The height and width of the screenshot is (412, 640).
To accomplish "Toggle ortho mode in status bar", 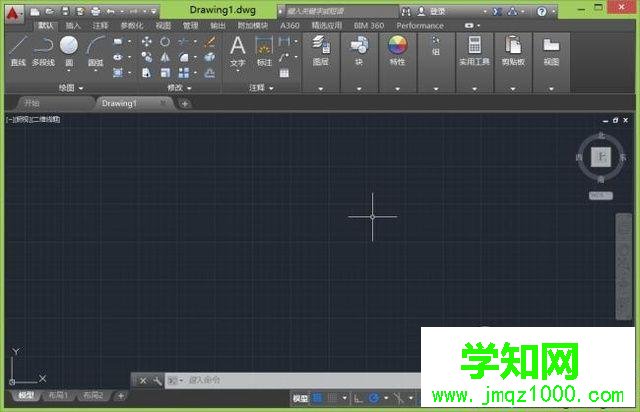I will pyautogui.click(x=358, y=398).
